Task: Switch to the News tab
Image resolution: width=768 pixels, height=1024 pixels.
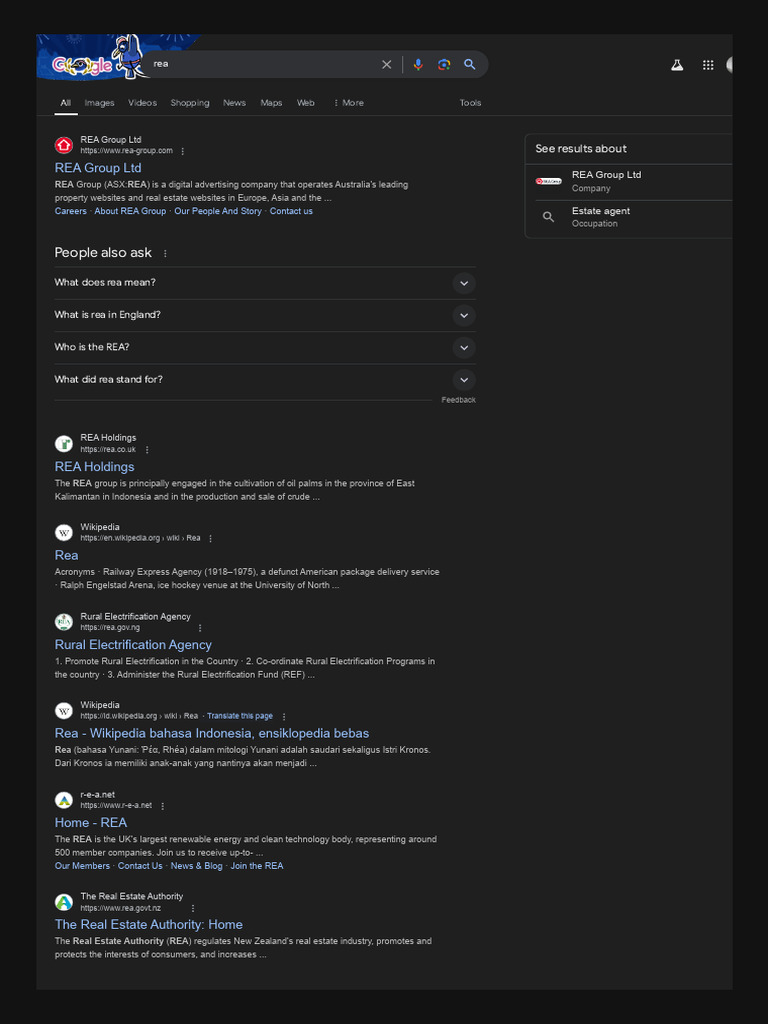Action: (x=234, y=103)
